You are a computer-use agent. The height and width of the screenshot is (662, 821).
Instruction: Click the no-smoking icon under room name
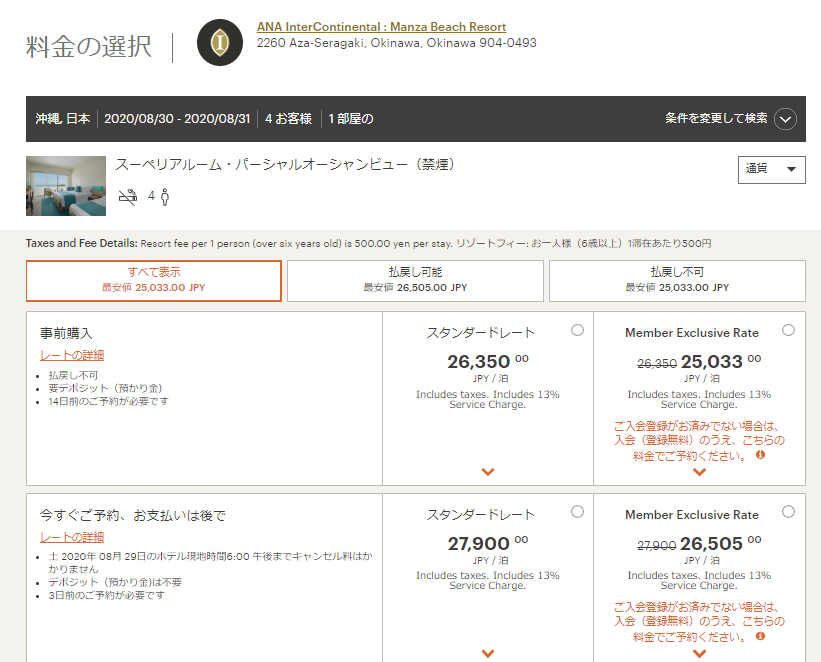(128, 197)
